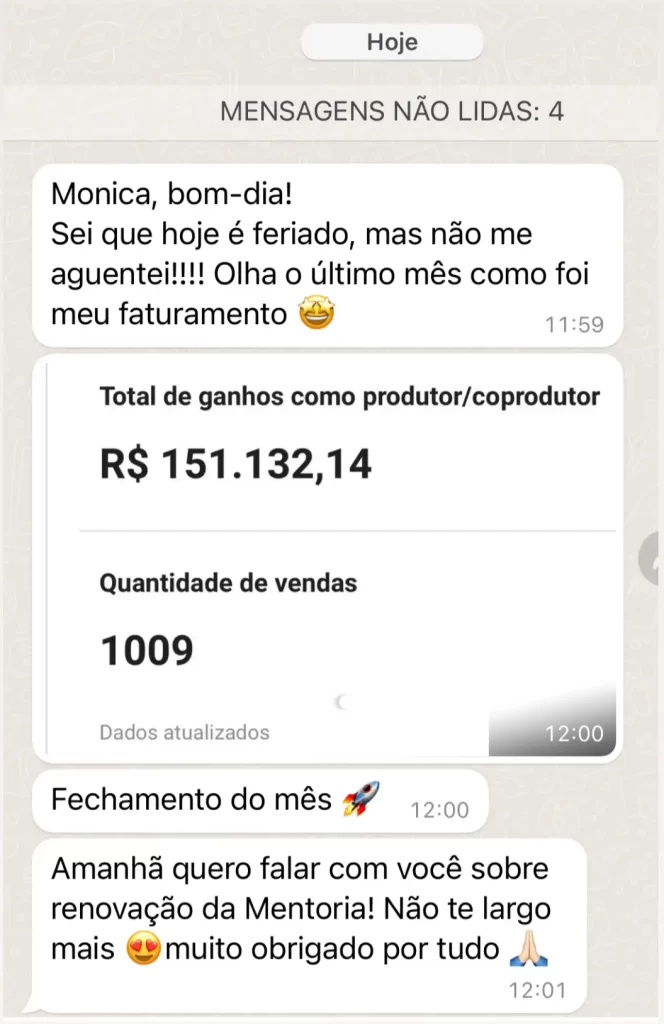664x1024 pixels.
Task: Tap the Hoje date pill
Action: pos(392,42)
